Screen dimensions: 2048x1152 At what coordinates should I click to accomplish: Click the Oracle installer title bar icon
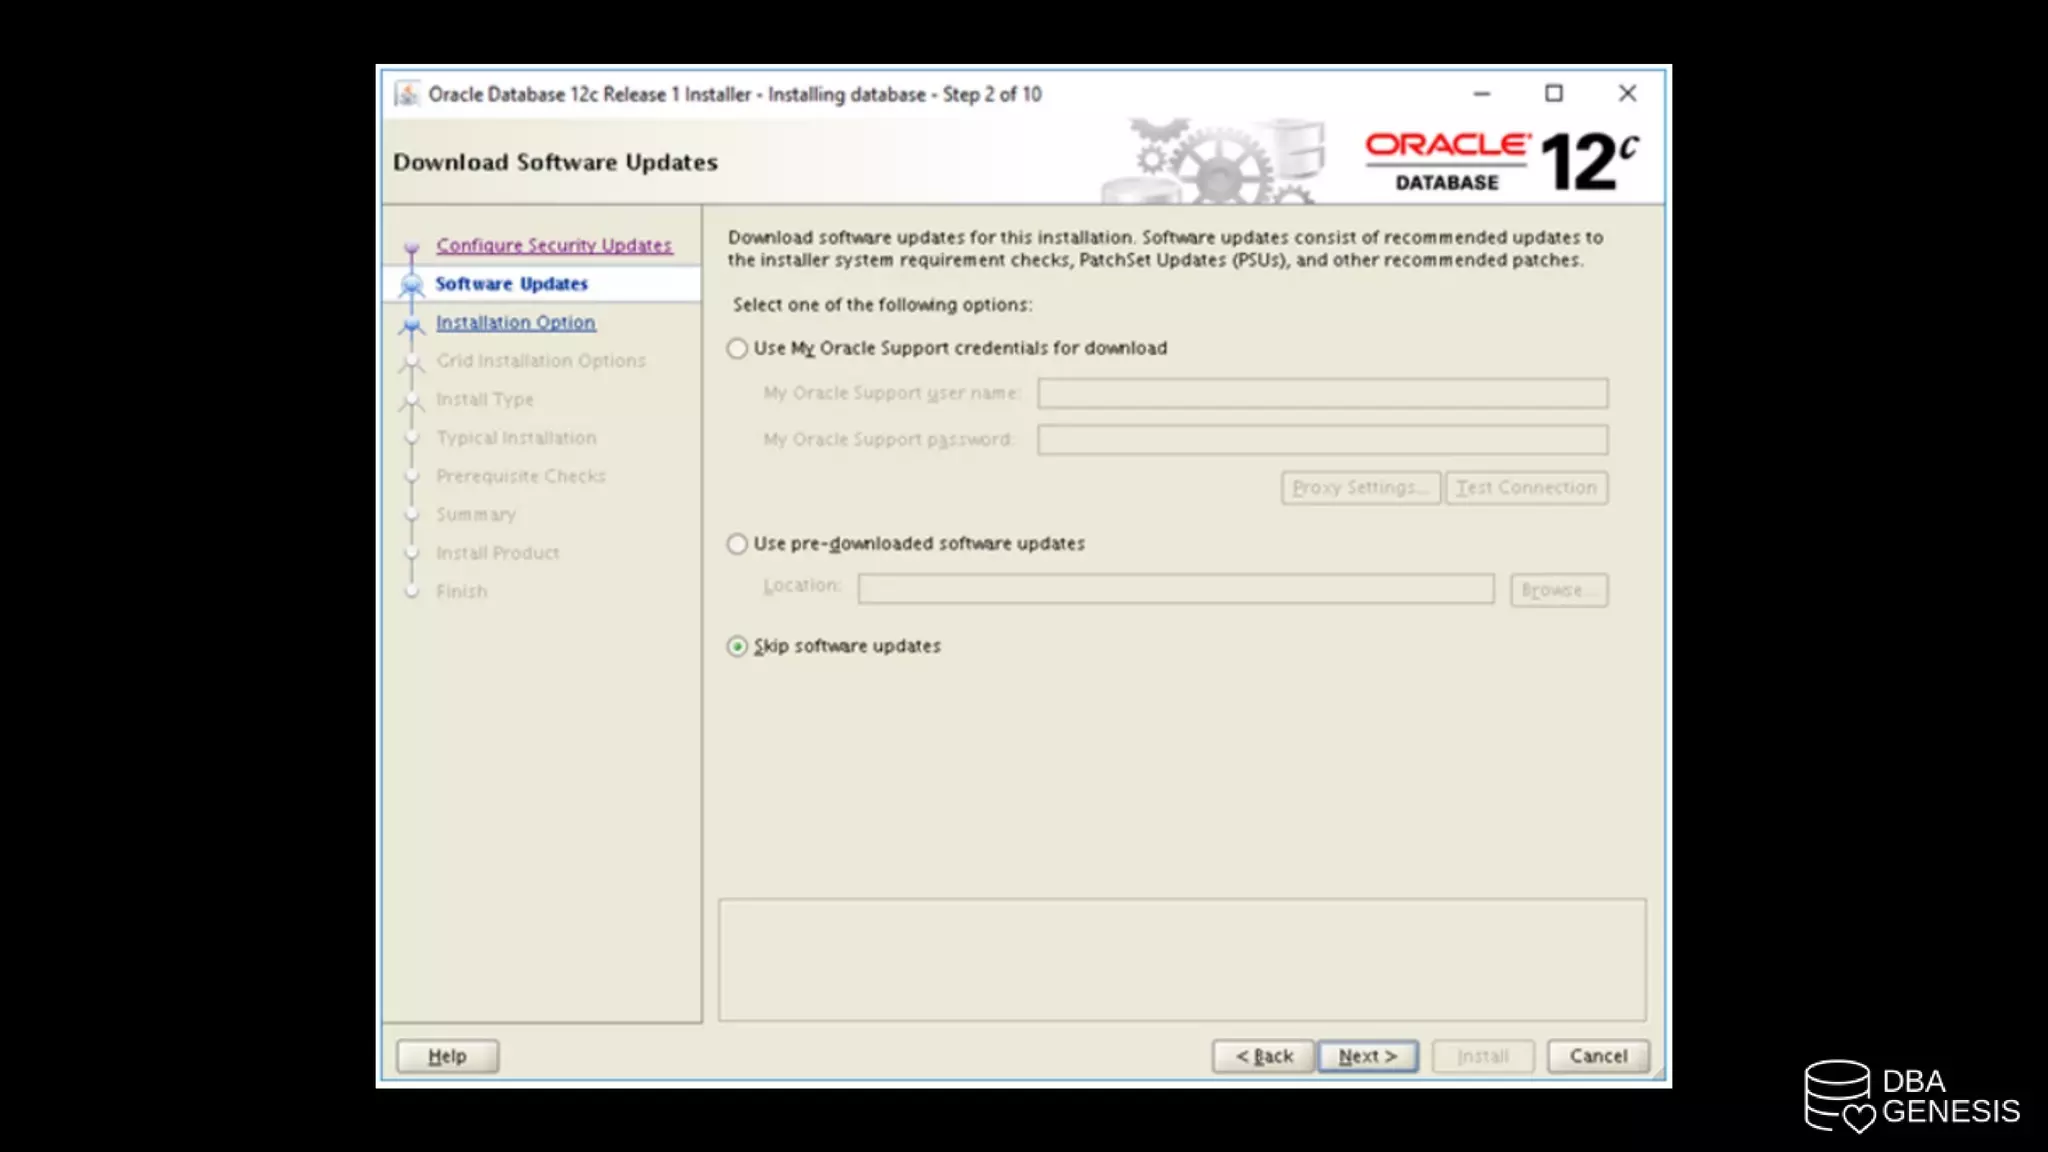(x=407, y=94)
